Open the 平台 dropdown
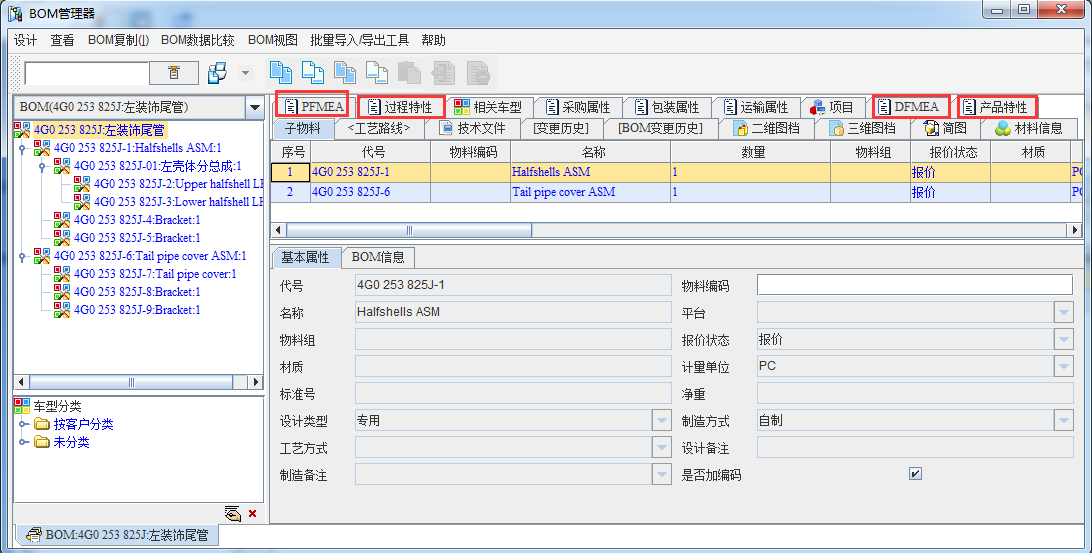1092x553 pixels. coord(1063,312)
